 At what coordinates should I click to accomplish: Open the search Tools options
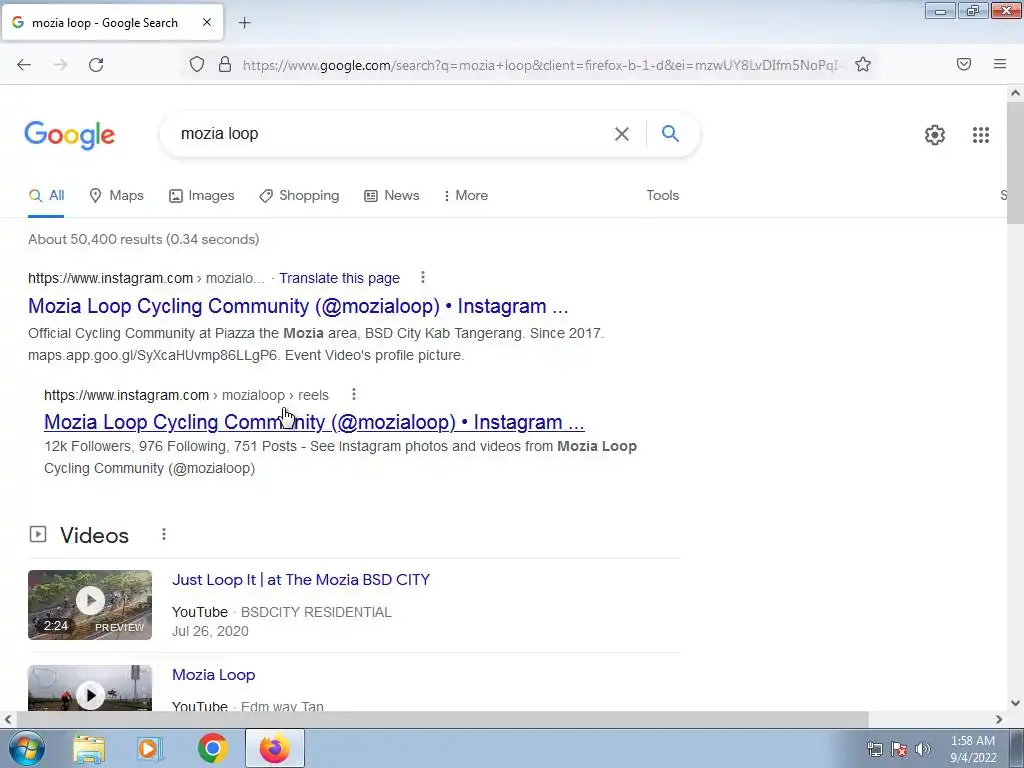[x=662, y=195]
